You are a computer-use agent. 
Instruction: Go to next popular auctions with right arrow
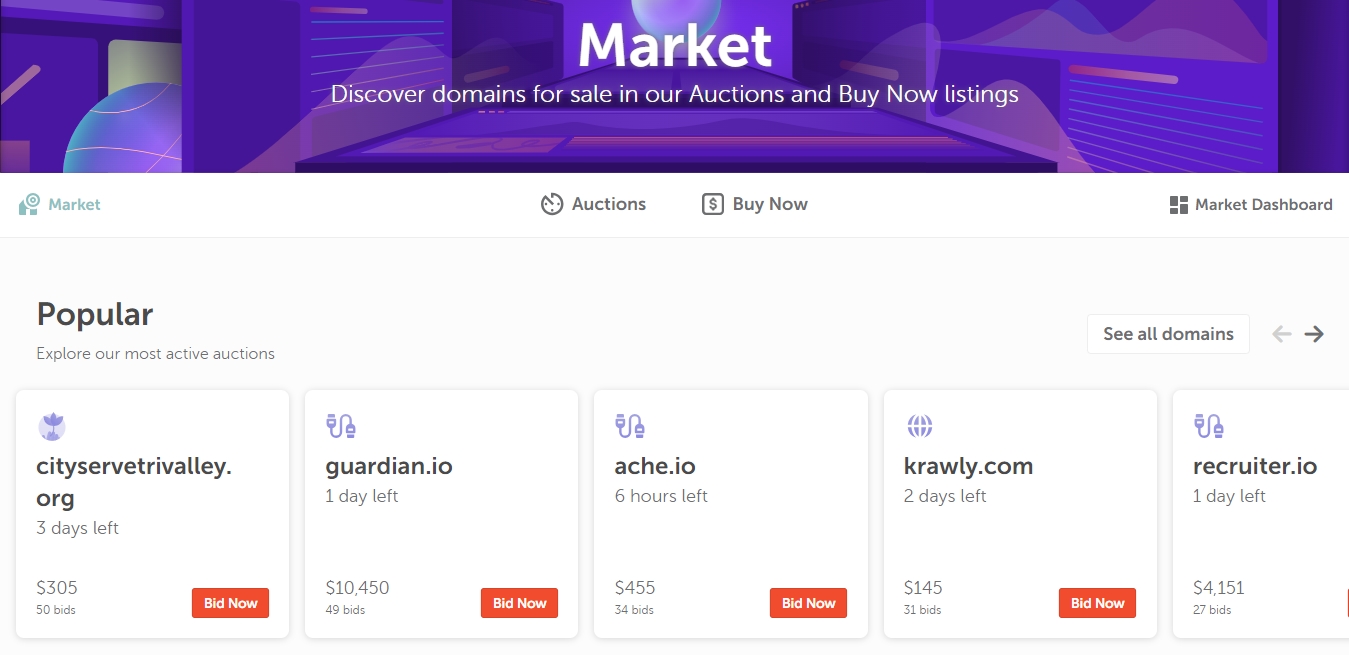coord(1314,334)
